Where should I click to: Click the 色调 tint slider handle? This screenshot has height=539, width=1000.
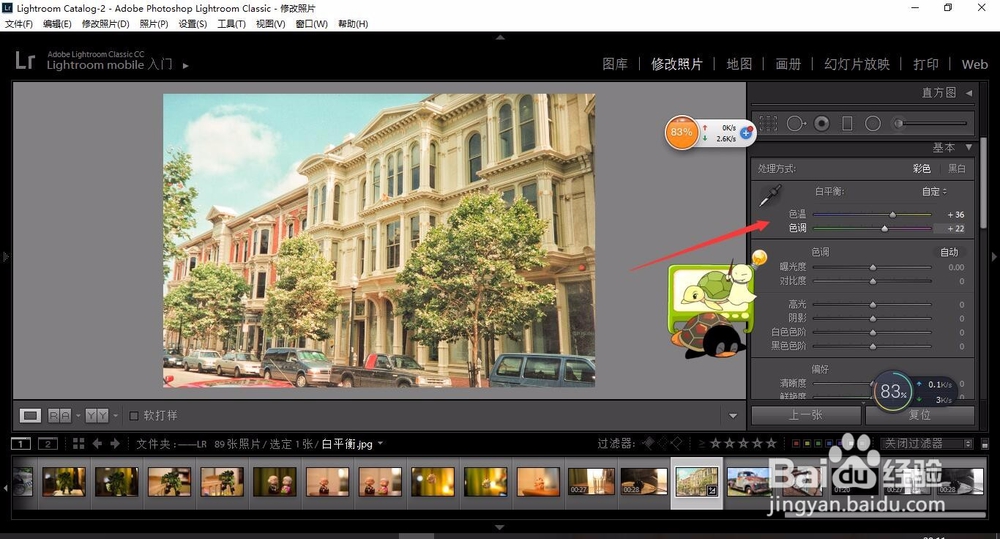click(885, 228)
